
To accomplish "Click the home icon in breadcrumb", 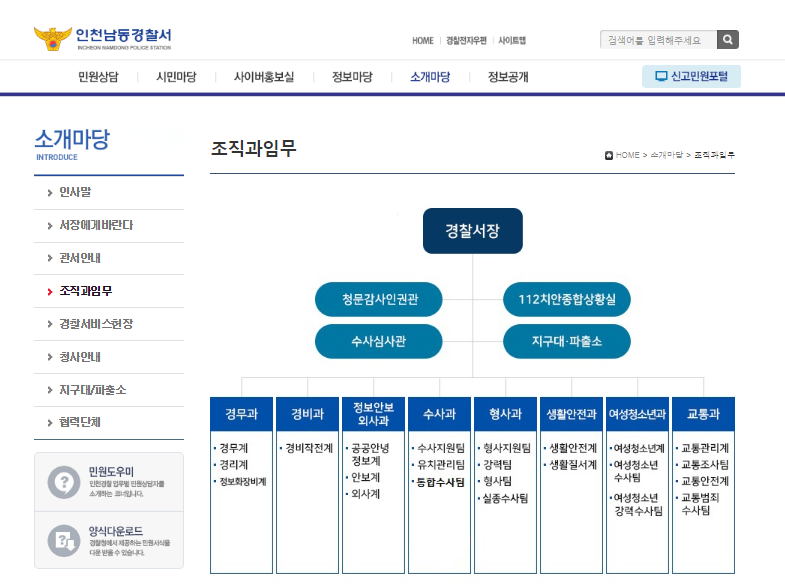I will click(x=609, y=155).
